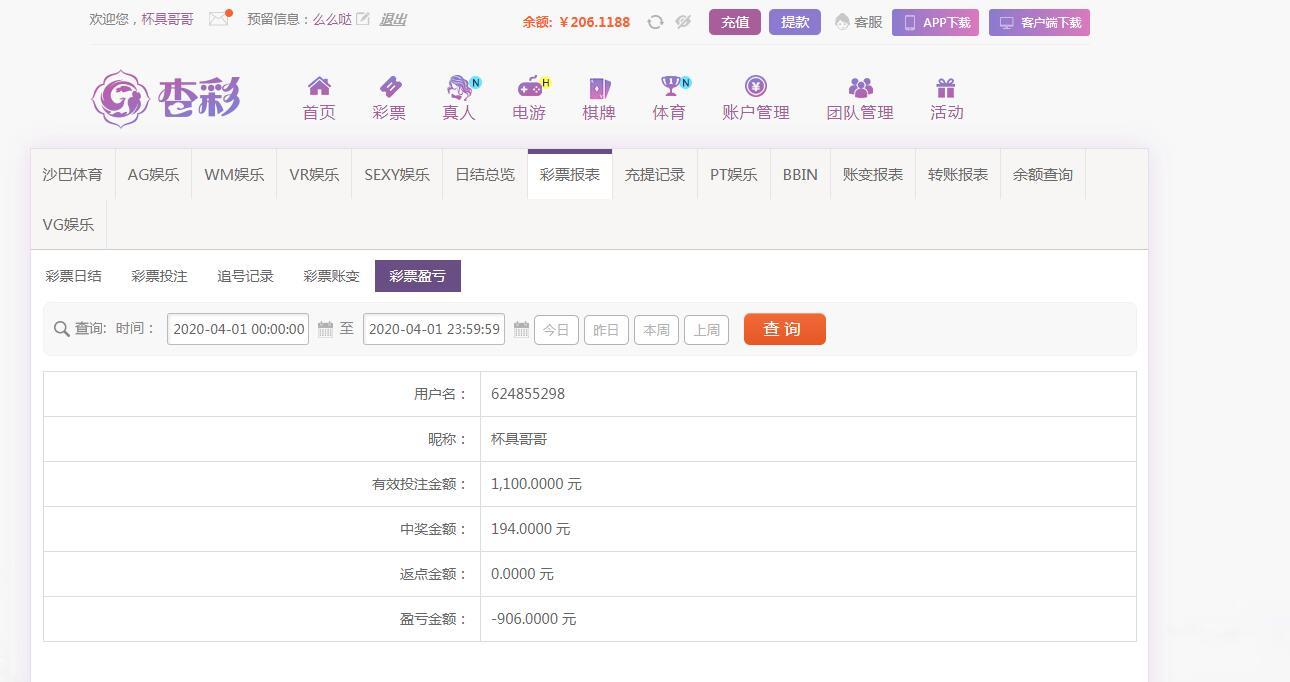Open the 活动 gift box icon

[946, 88]
